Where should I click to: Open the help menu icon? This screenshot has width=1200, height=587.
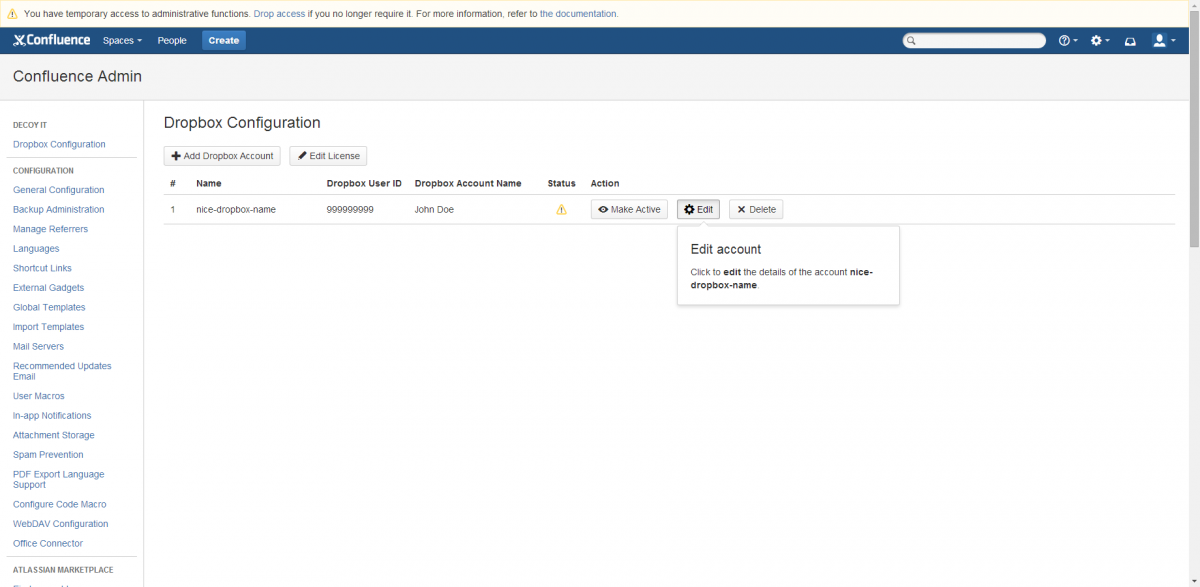pyautogui.click(x=1068, y=41)
